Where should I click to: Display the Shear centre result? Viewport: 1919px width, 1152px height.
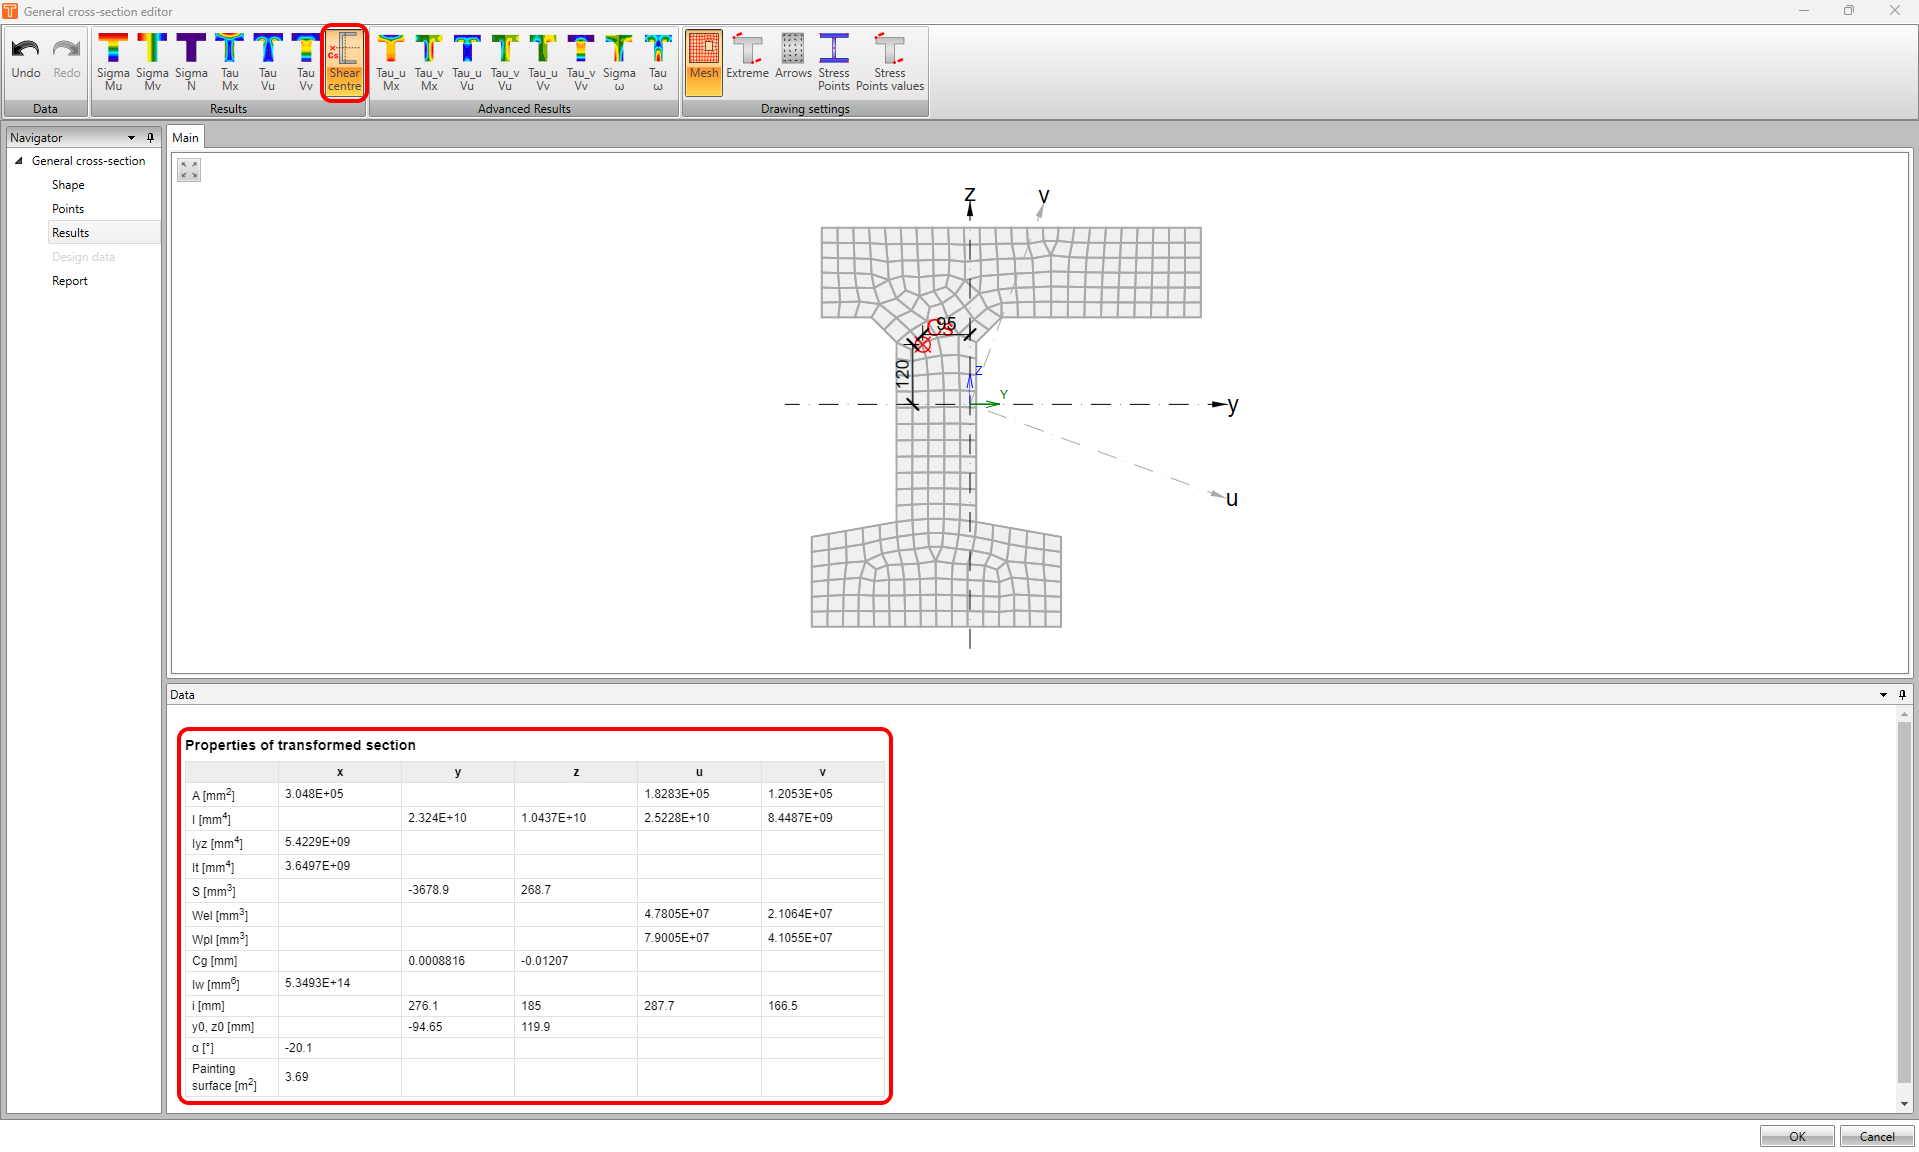(344, 60)
